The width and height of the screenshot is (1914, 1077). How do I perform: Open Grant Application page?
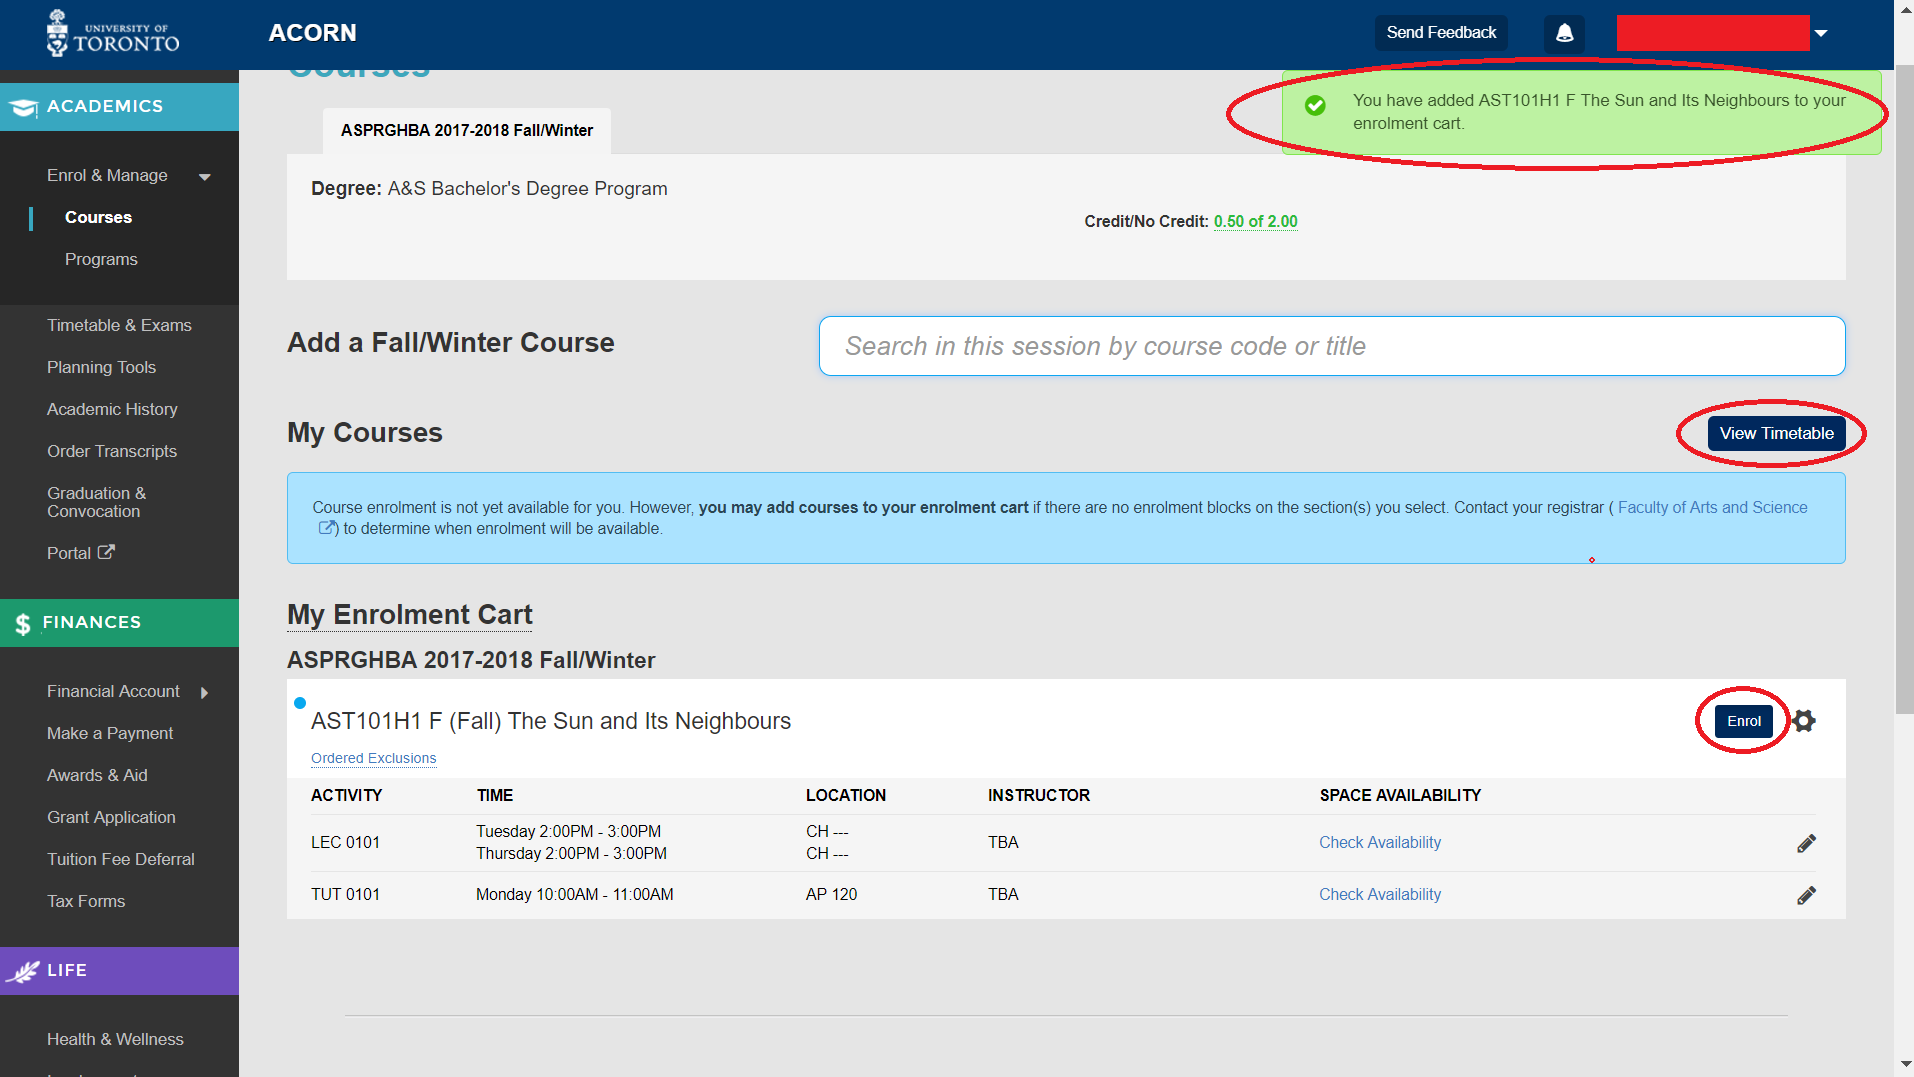[111, 817]
